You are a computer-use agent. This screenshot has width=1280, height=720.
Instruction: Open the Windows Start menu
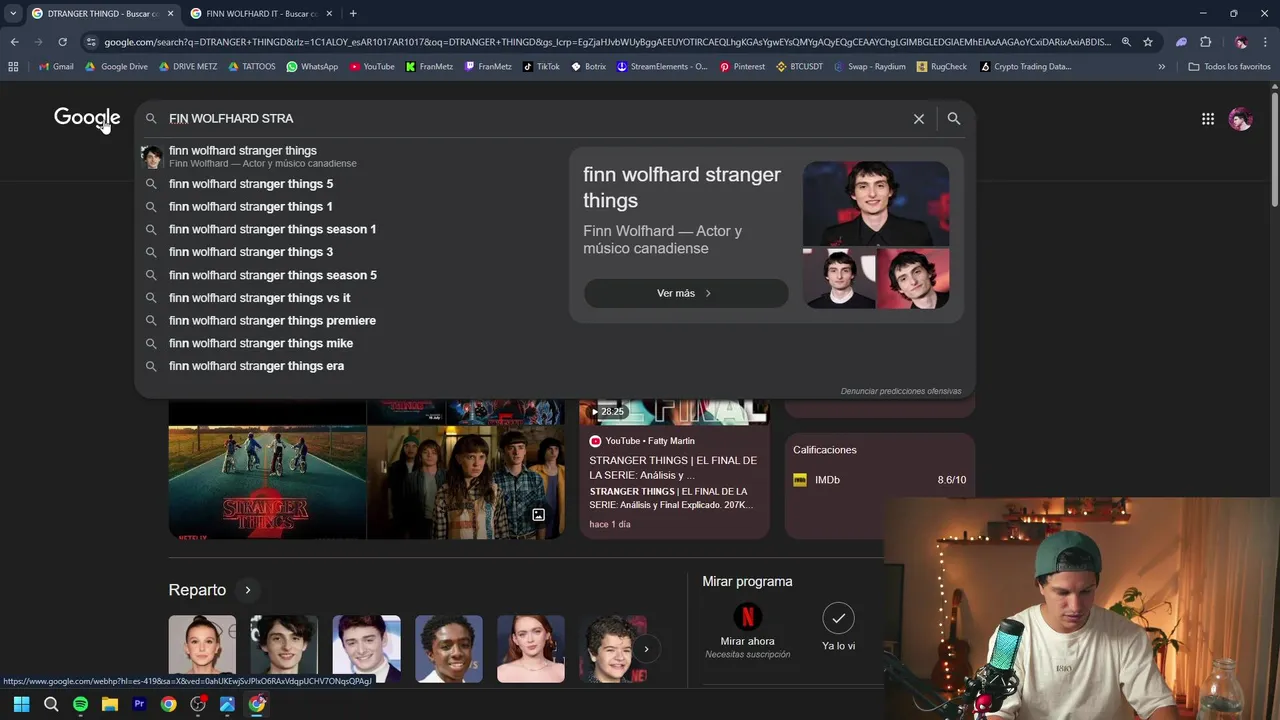pos(22,704)
